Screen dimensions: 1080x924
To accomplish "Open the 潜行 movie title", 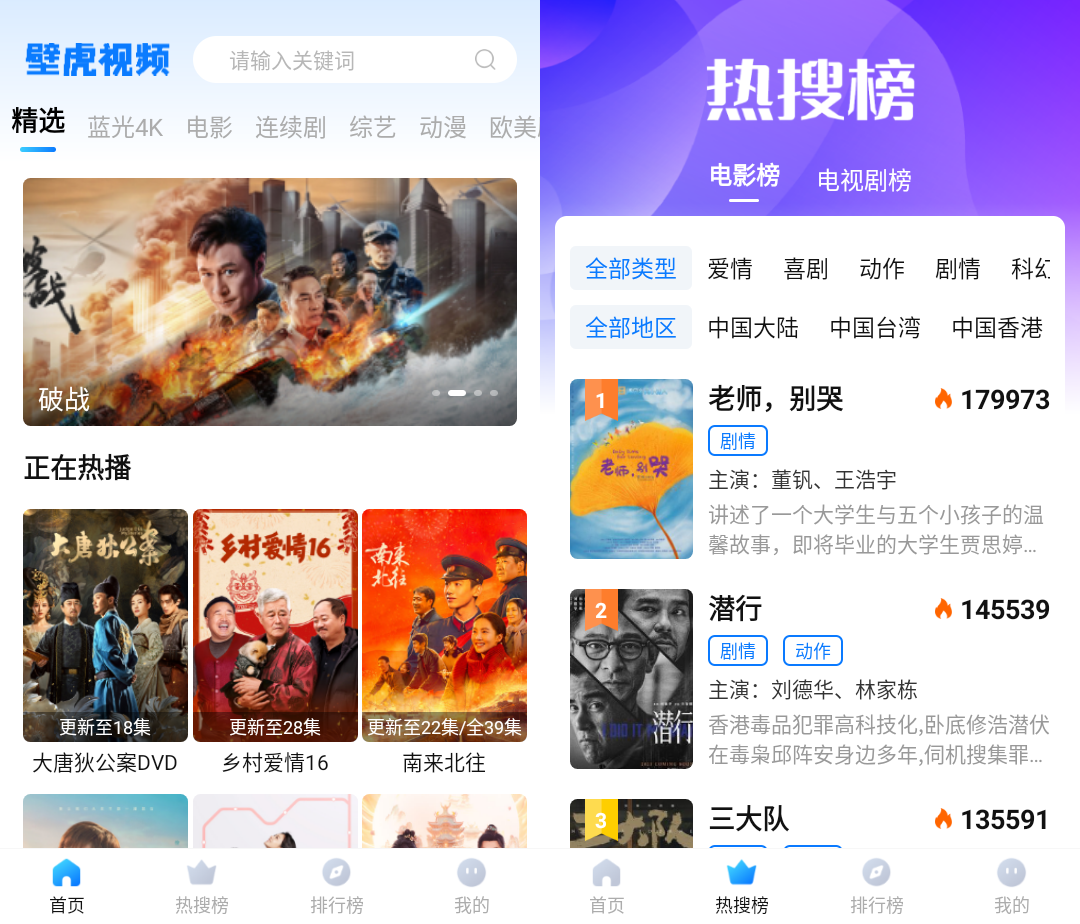I will click(735, 609).
